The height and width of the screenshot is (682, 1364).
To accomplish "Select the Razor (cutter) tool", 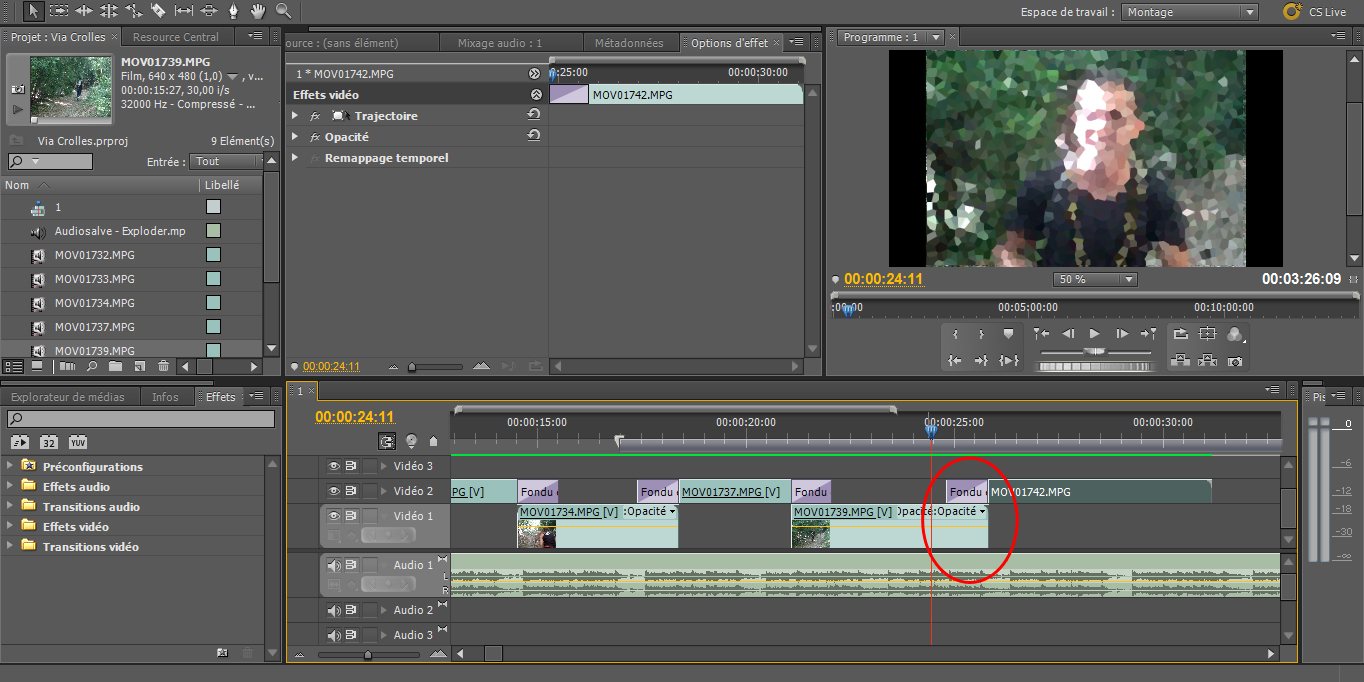I will (x=158, y=11).
